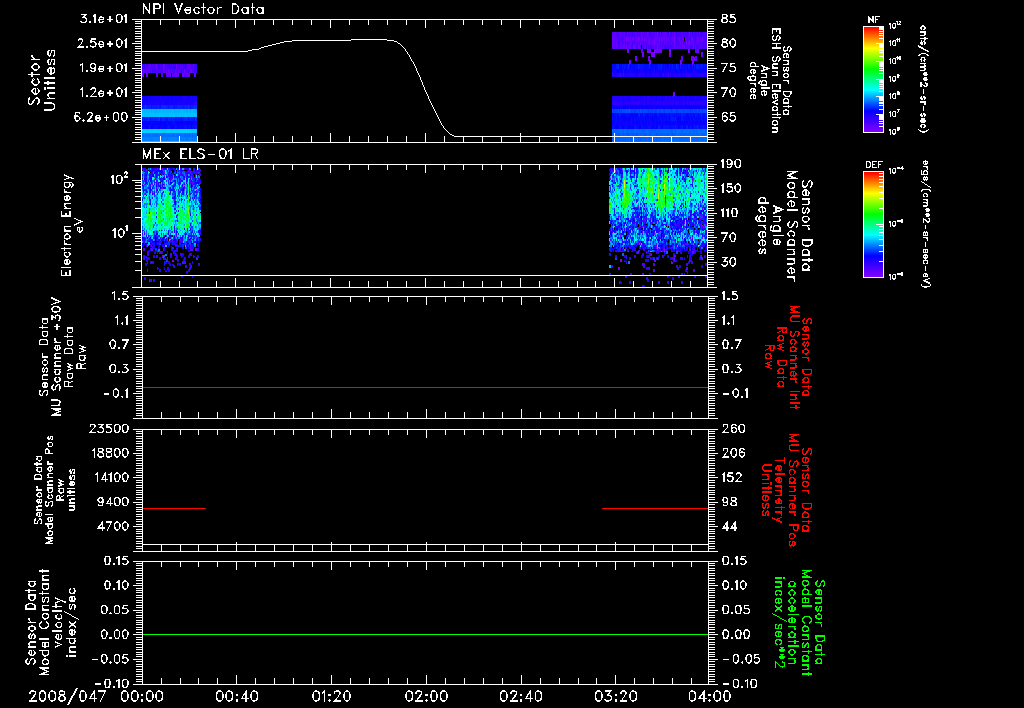Click the 'Model Scanner Pos Raw unitless' axis title

point(55,490)
